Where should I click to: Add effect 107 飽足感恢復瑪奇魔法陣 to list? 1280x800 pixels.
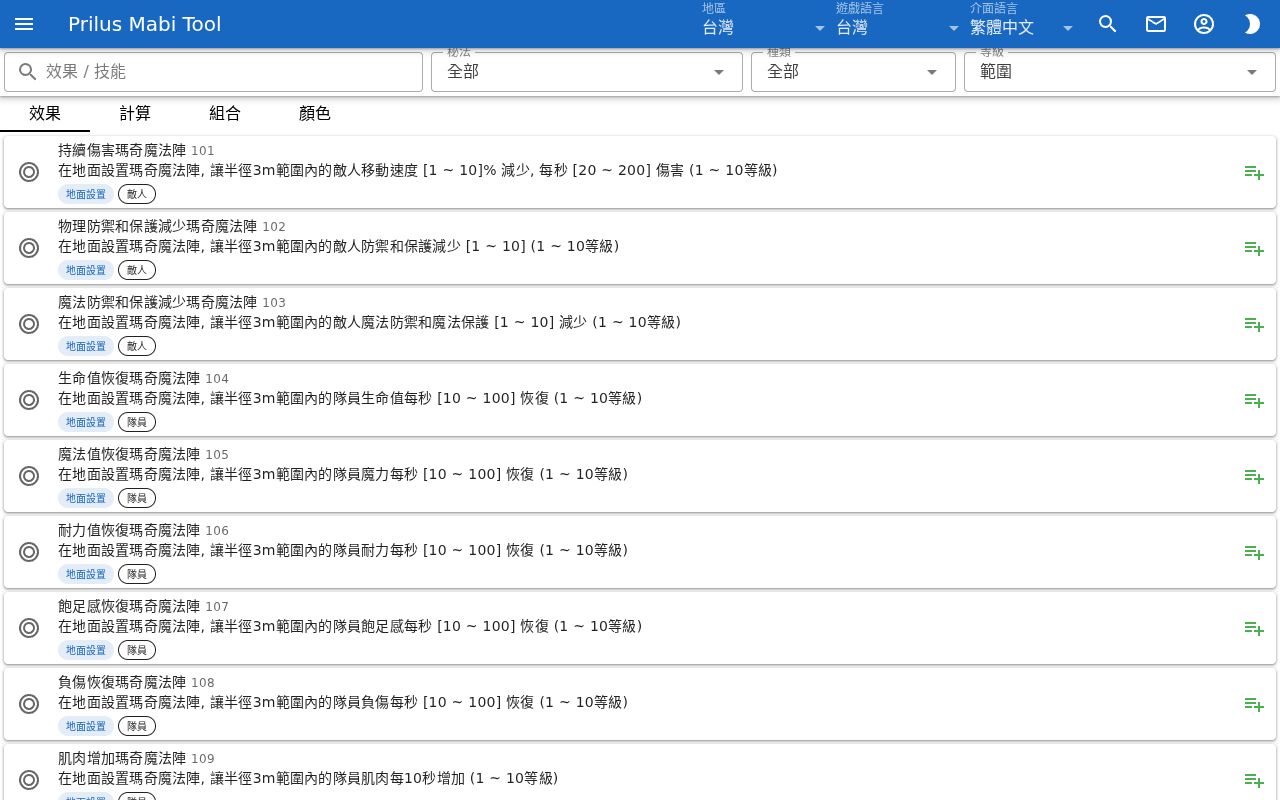(1254, 628)
